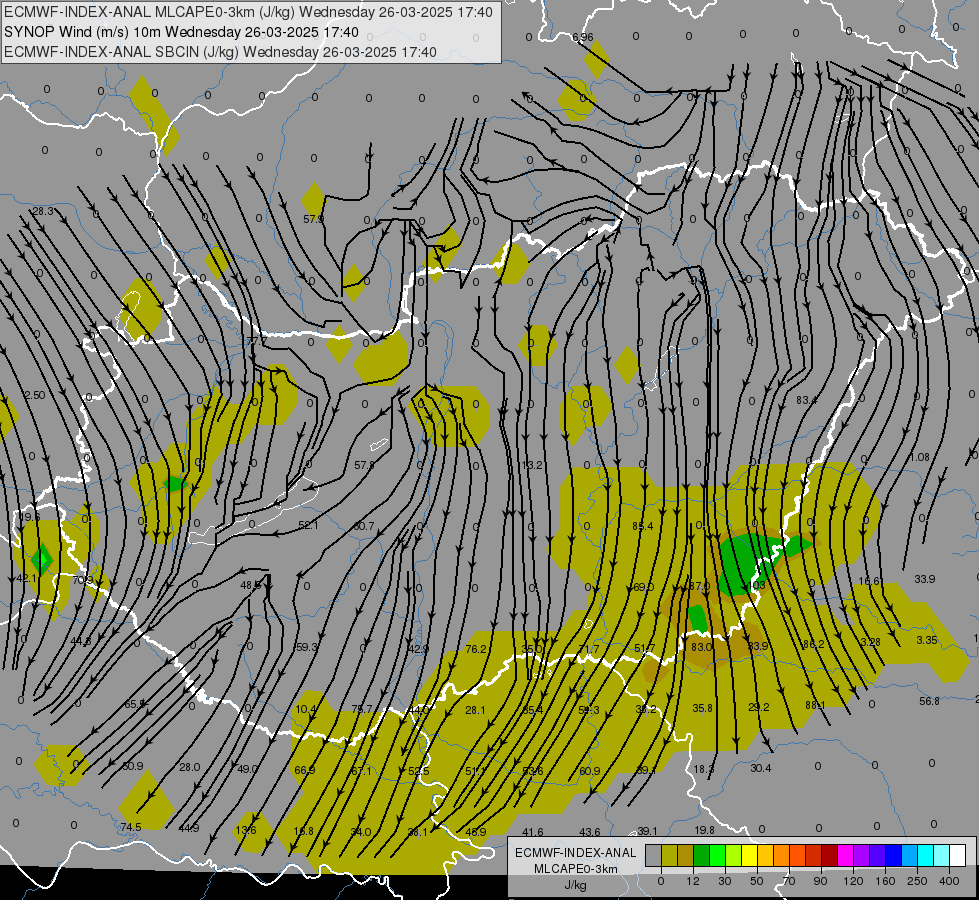Click the map value 83.4

(806, 400)
